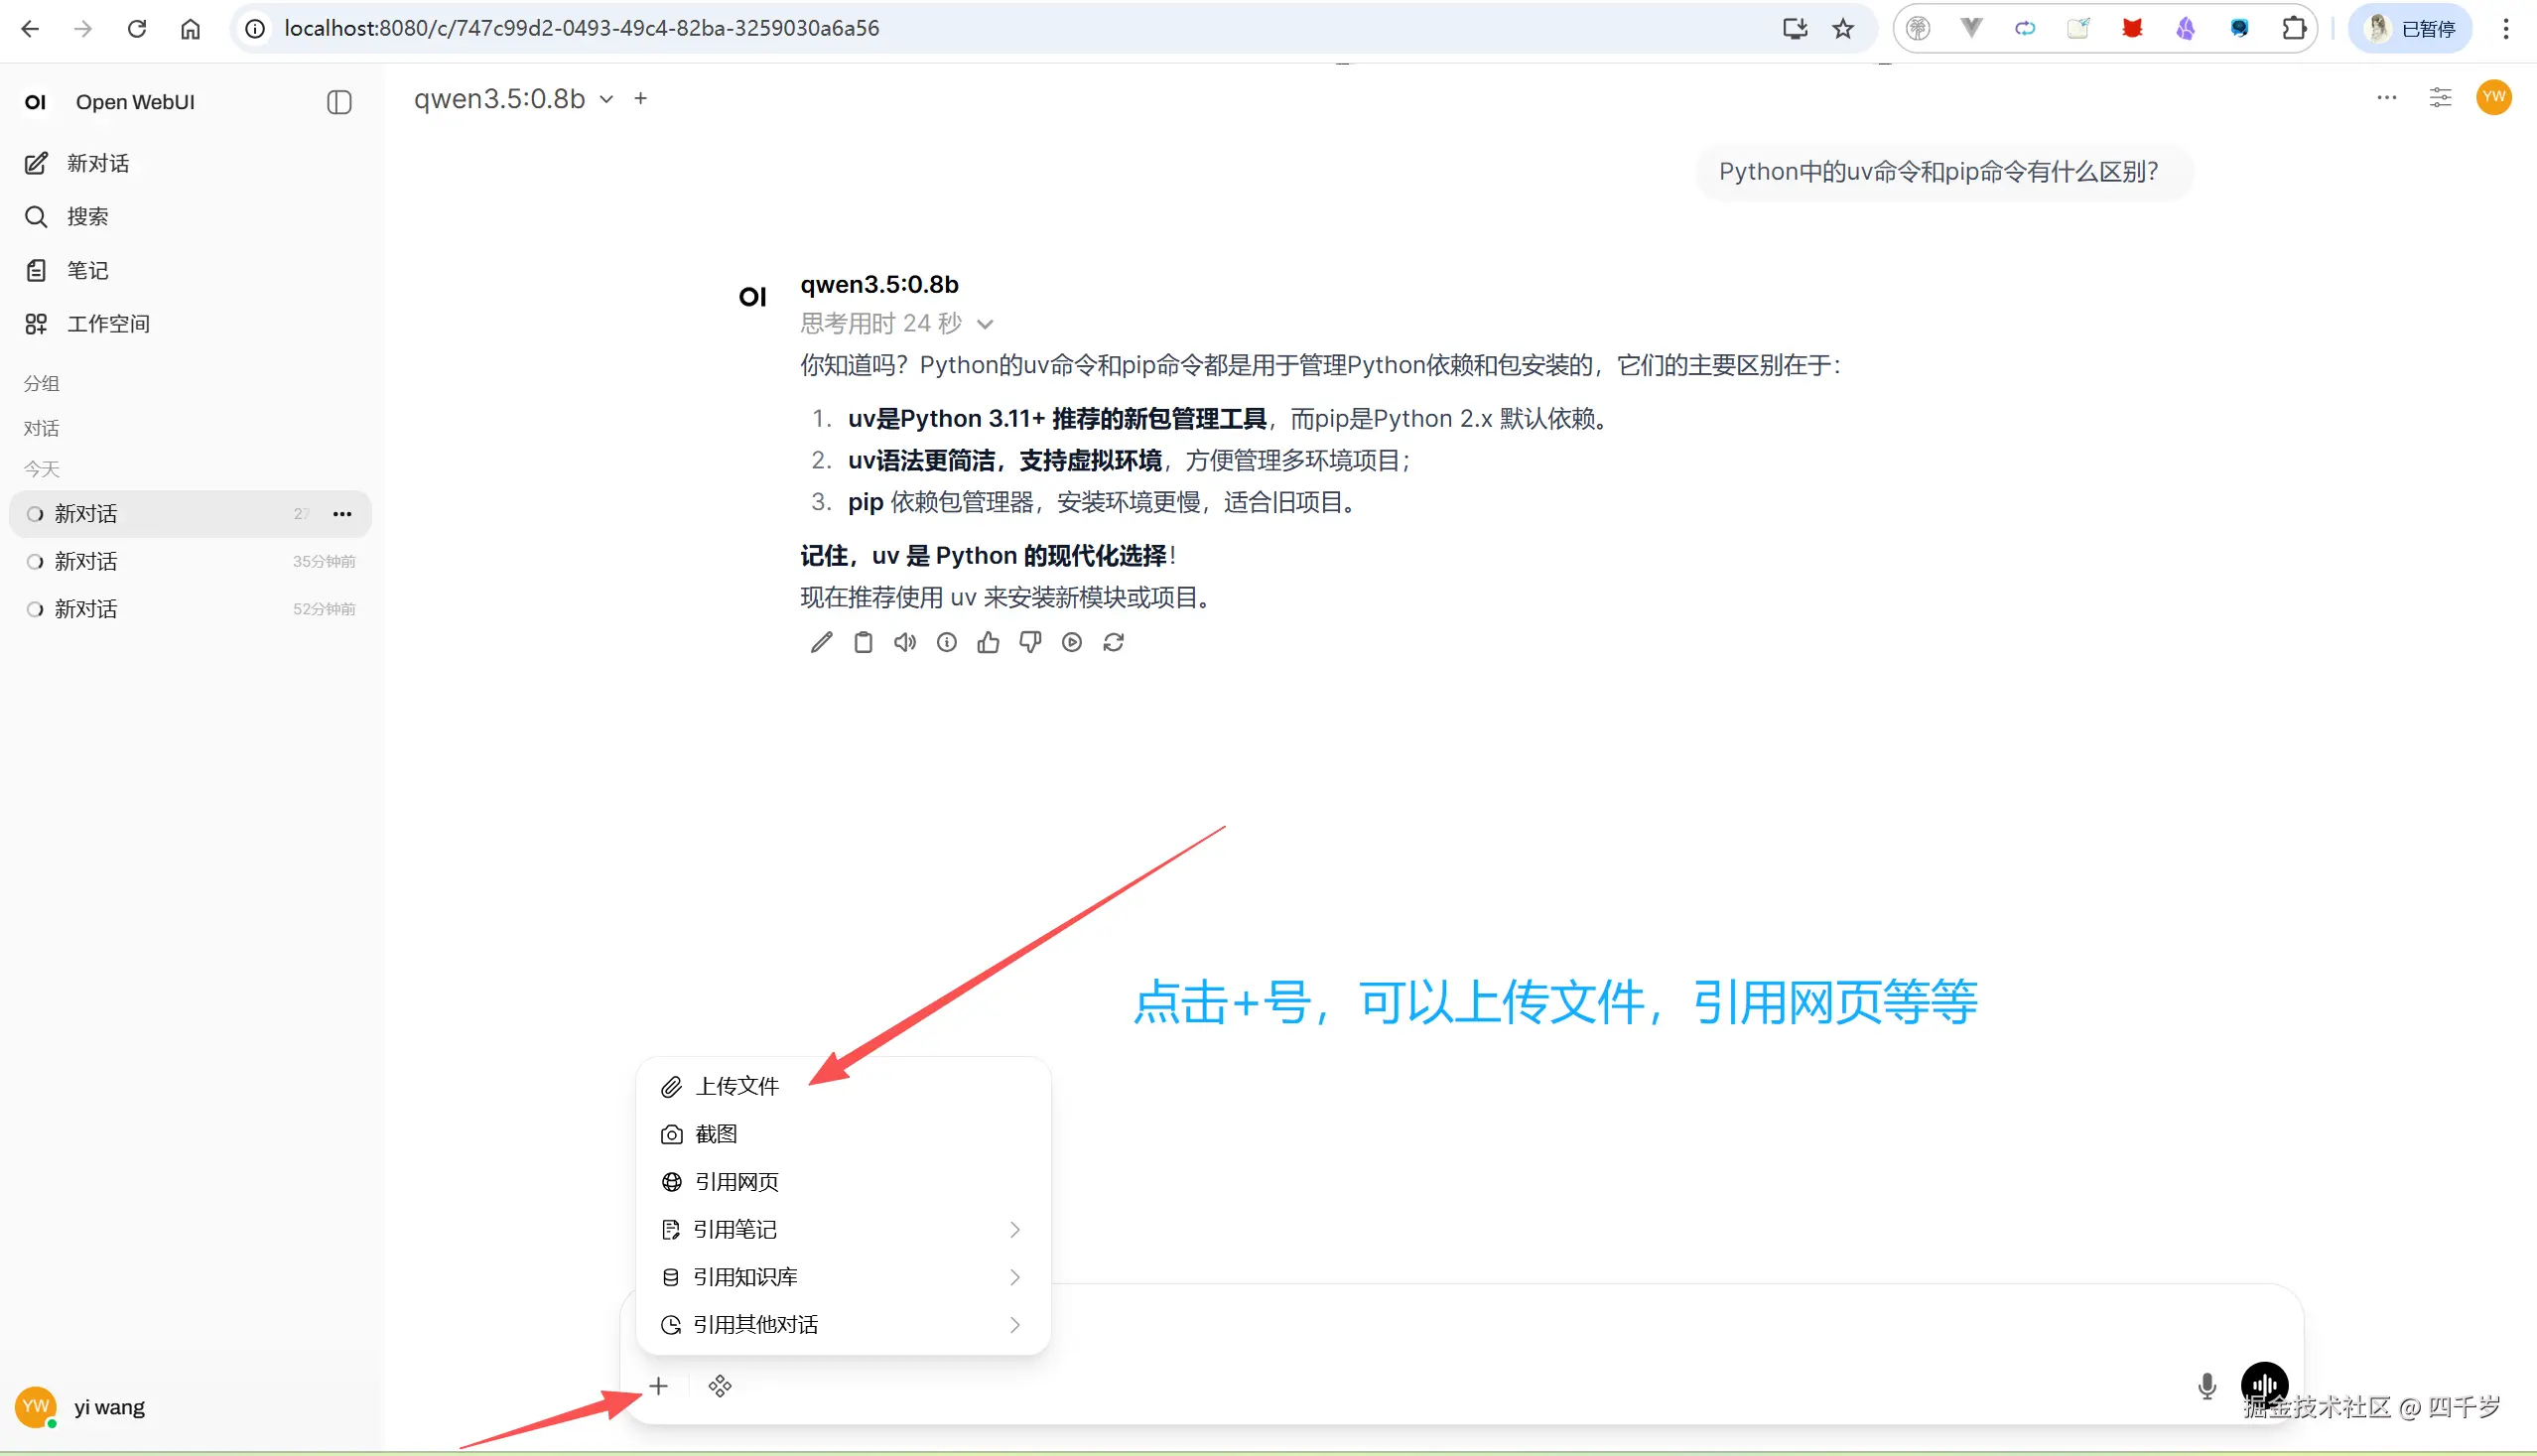Give the response a thumbs up
2537x1456 pixels.
coord(988,642)
